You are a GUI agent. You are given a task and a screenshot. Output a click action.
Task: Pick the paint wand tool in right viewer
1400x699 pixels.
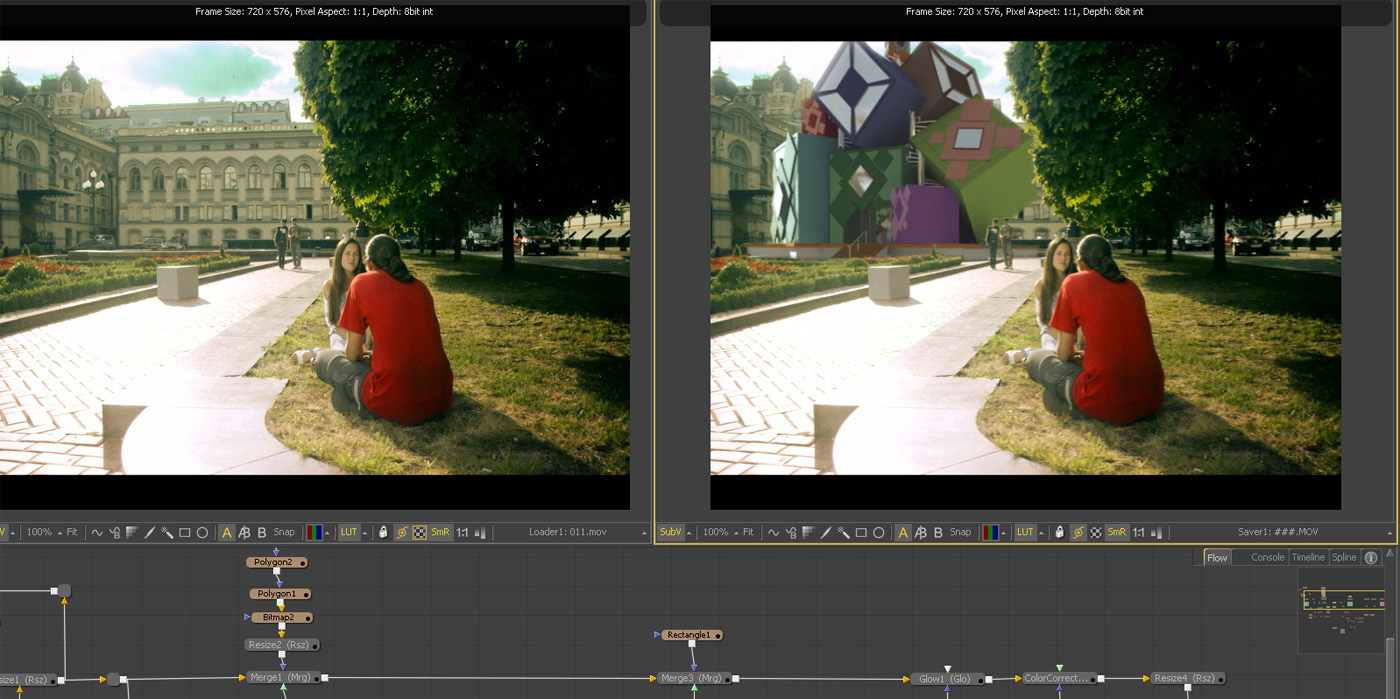point(843,533)
